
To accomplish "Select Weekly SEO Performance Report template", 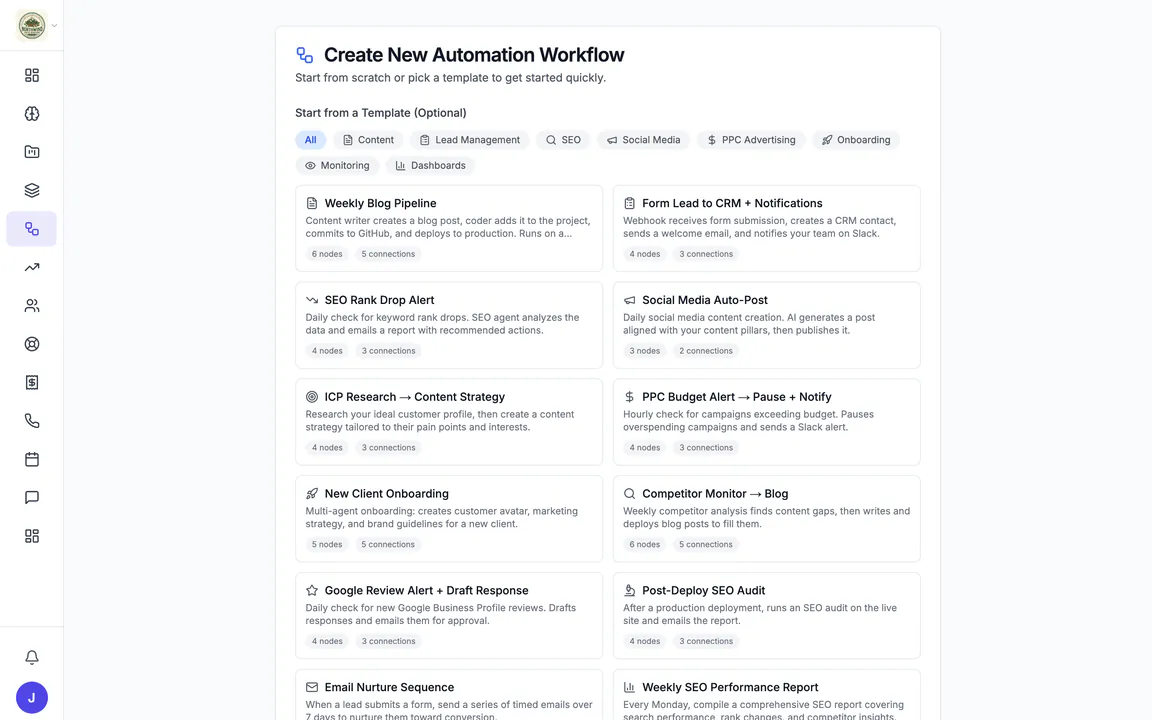I will point(766,695).
